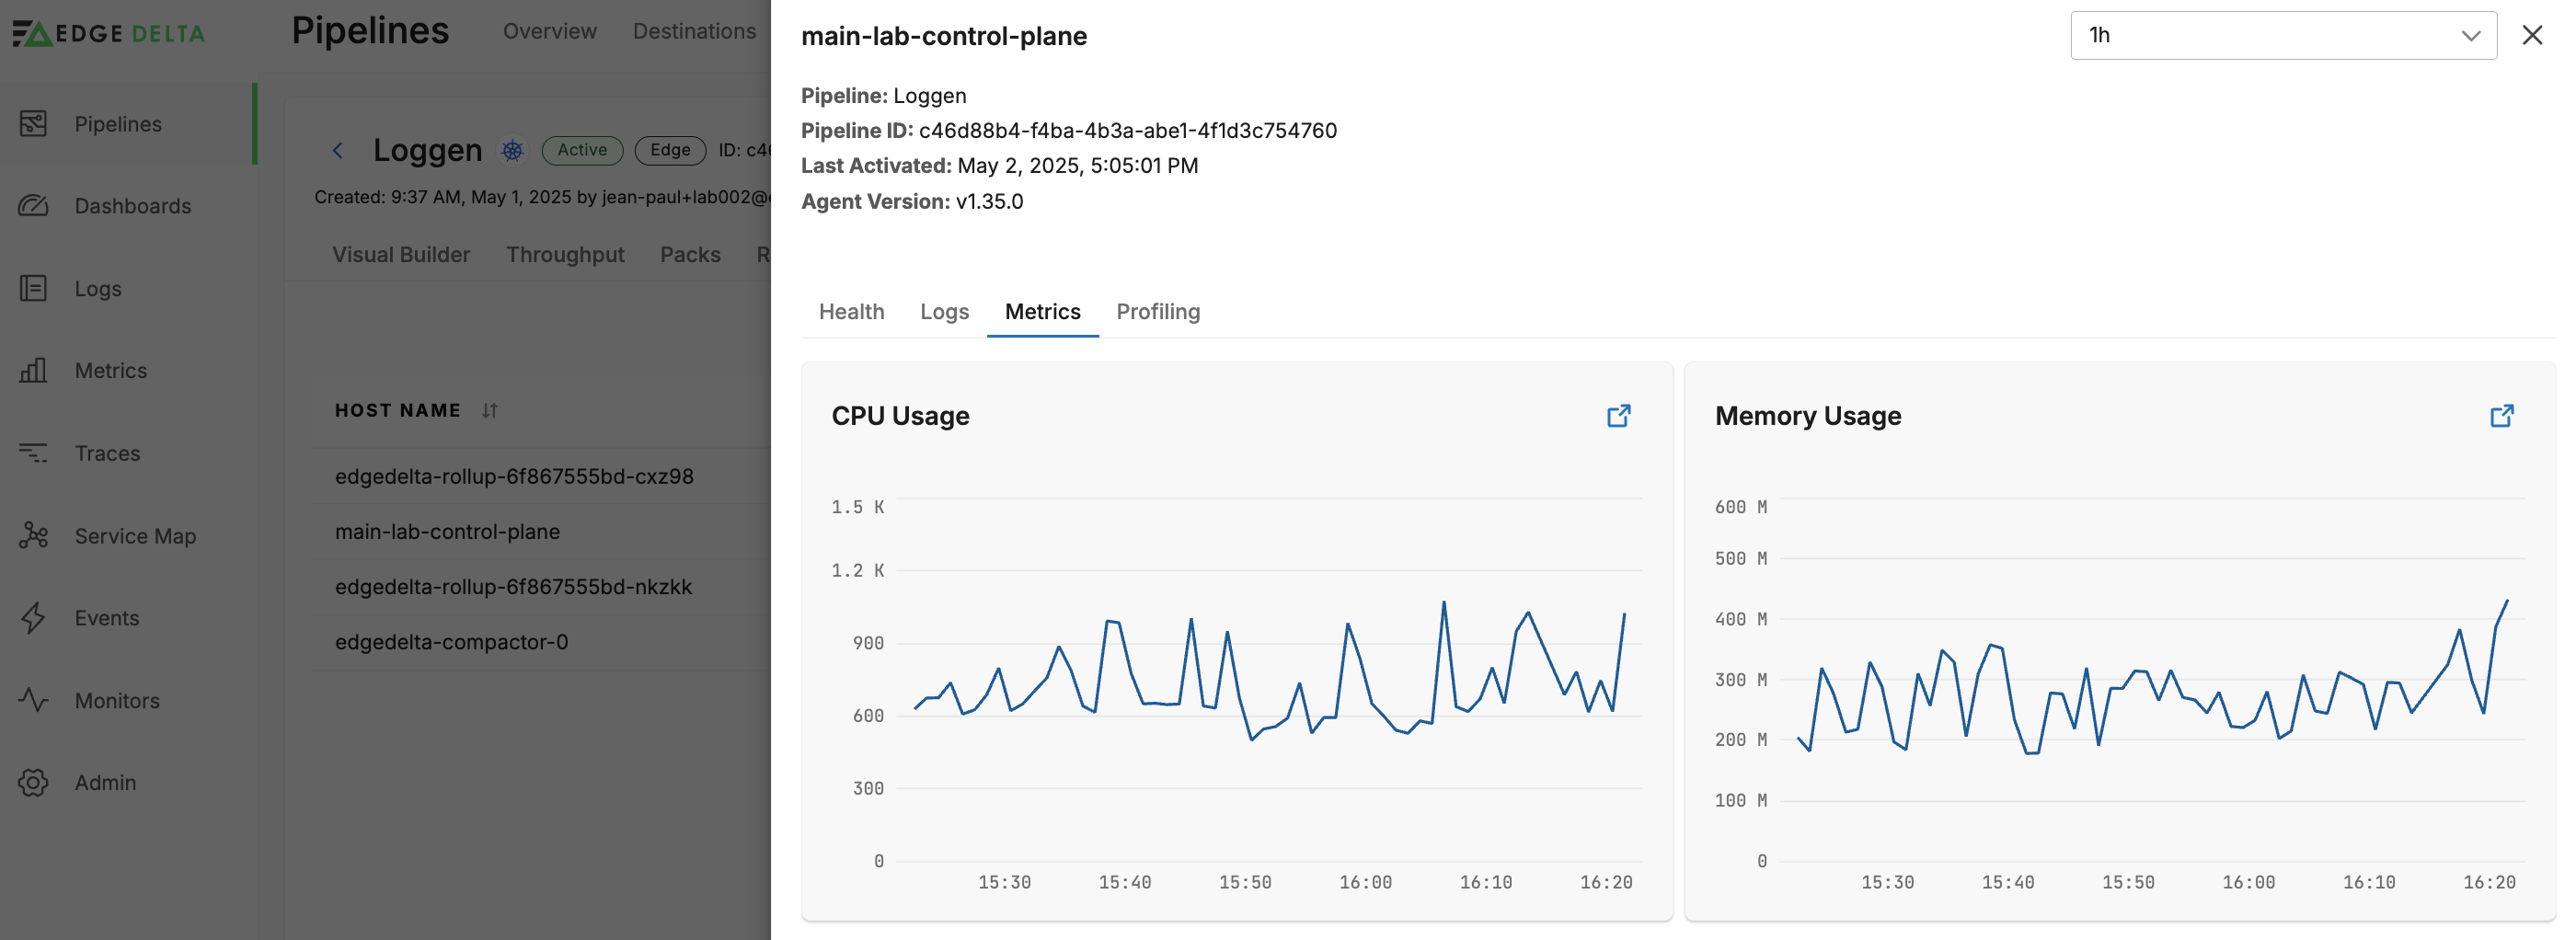Go to Service Map in sidebar
Viewport: 2576px width, 940px height.
tap(135, 536)
